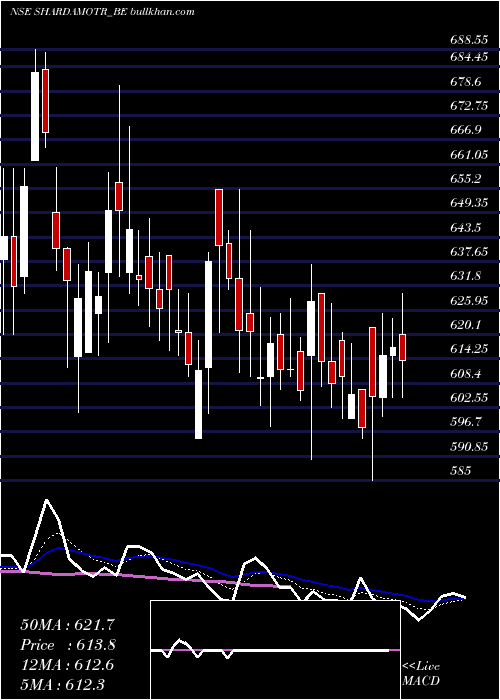Image resolution: width=500 pixels, height=700 pixels.
Task: Click the 672.75 price axis label
Action: click(x=468, y=106)
